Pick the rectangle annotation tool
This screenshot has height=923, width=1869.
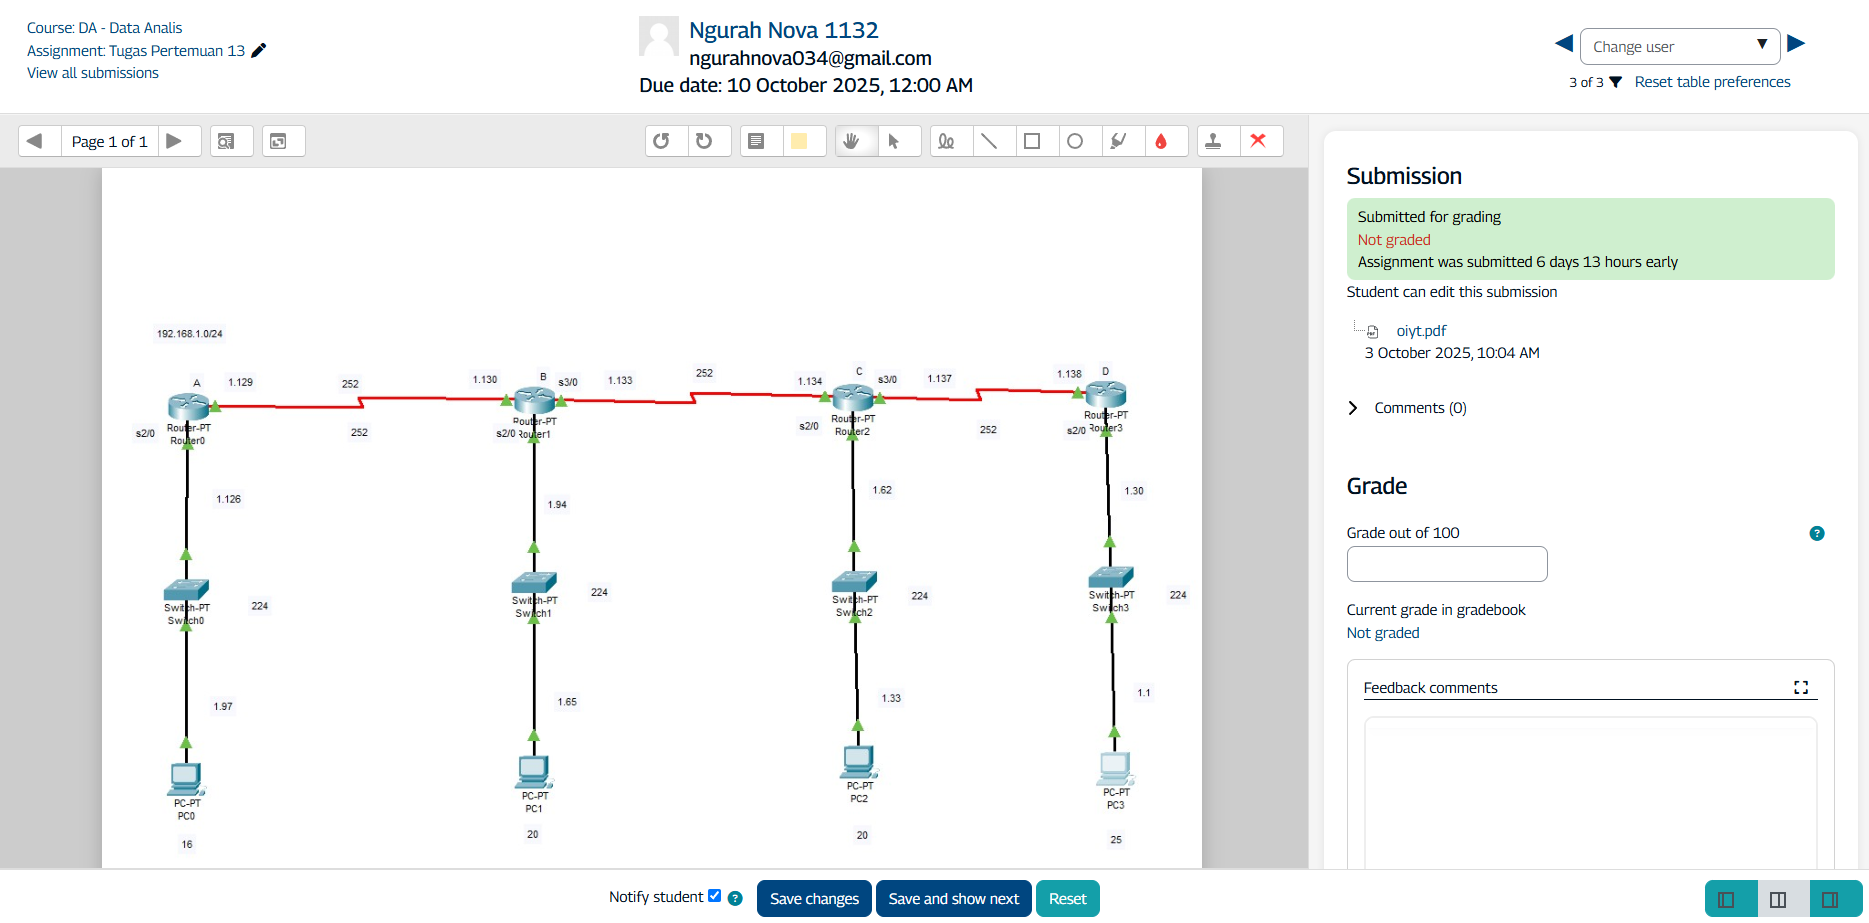pyautogui.click(x=1032, y=141)
